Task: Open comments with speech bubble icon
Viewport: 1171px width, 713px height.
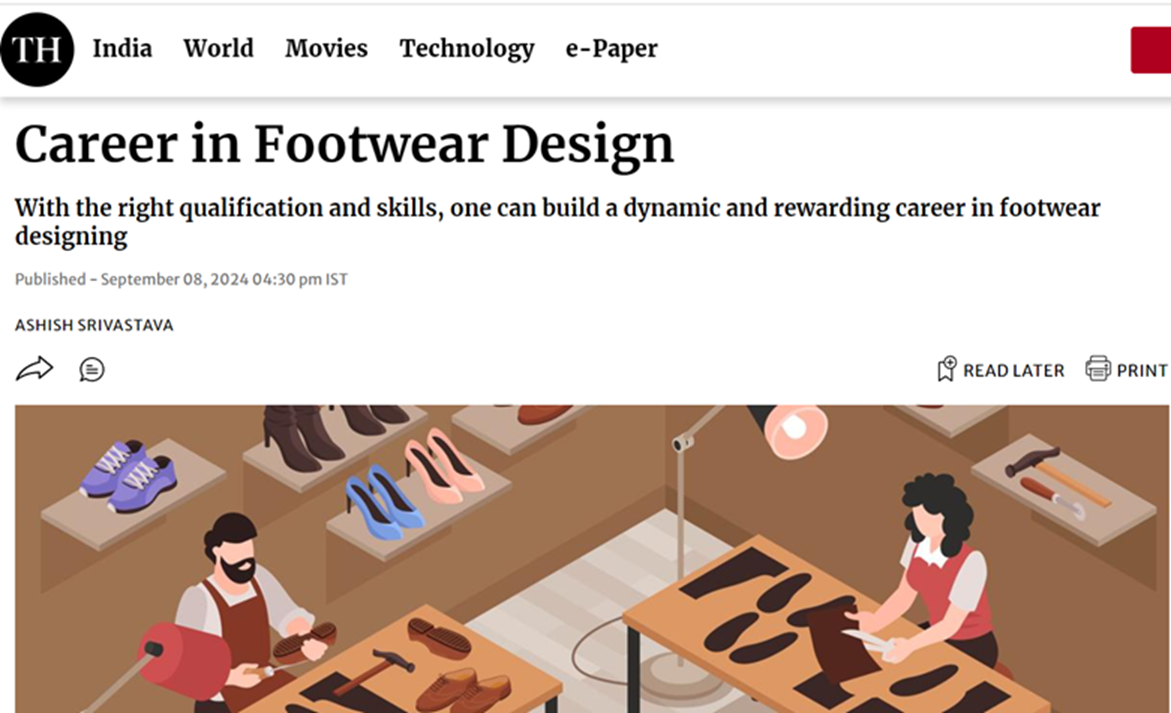Action: coord(92,370)
